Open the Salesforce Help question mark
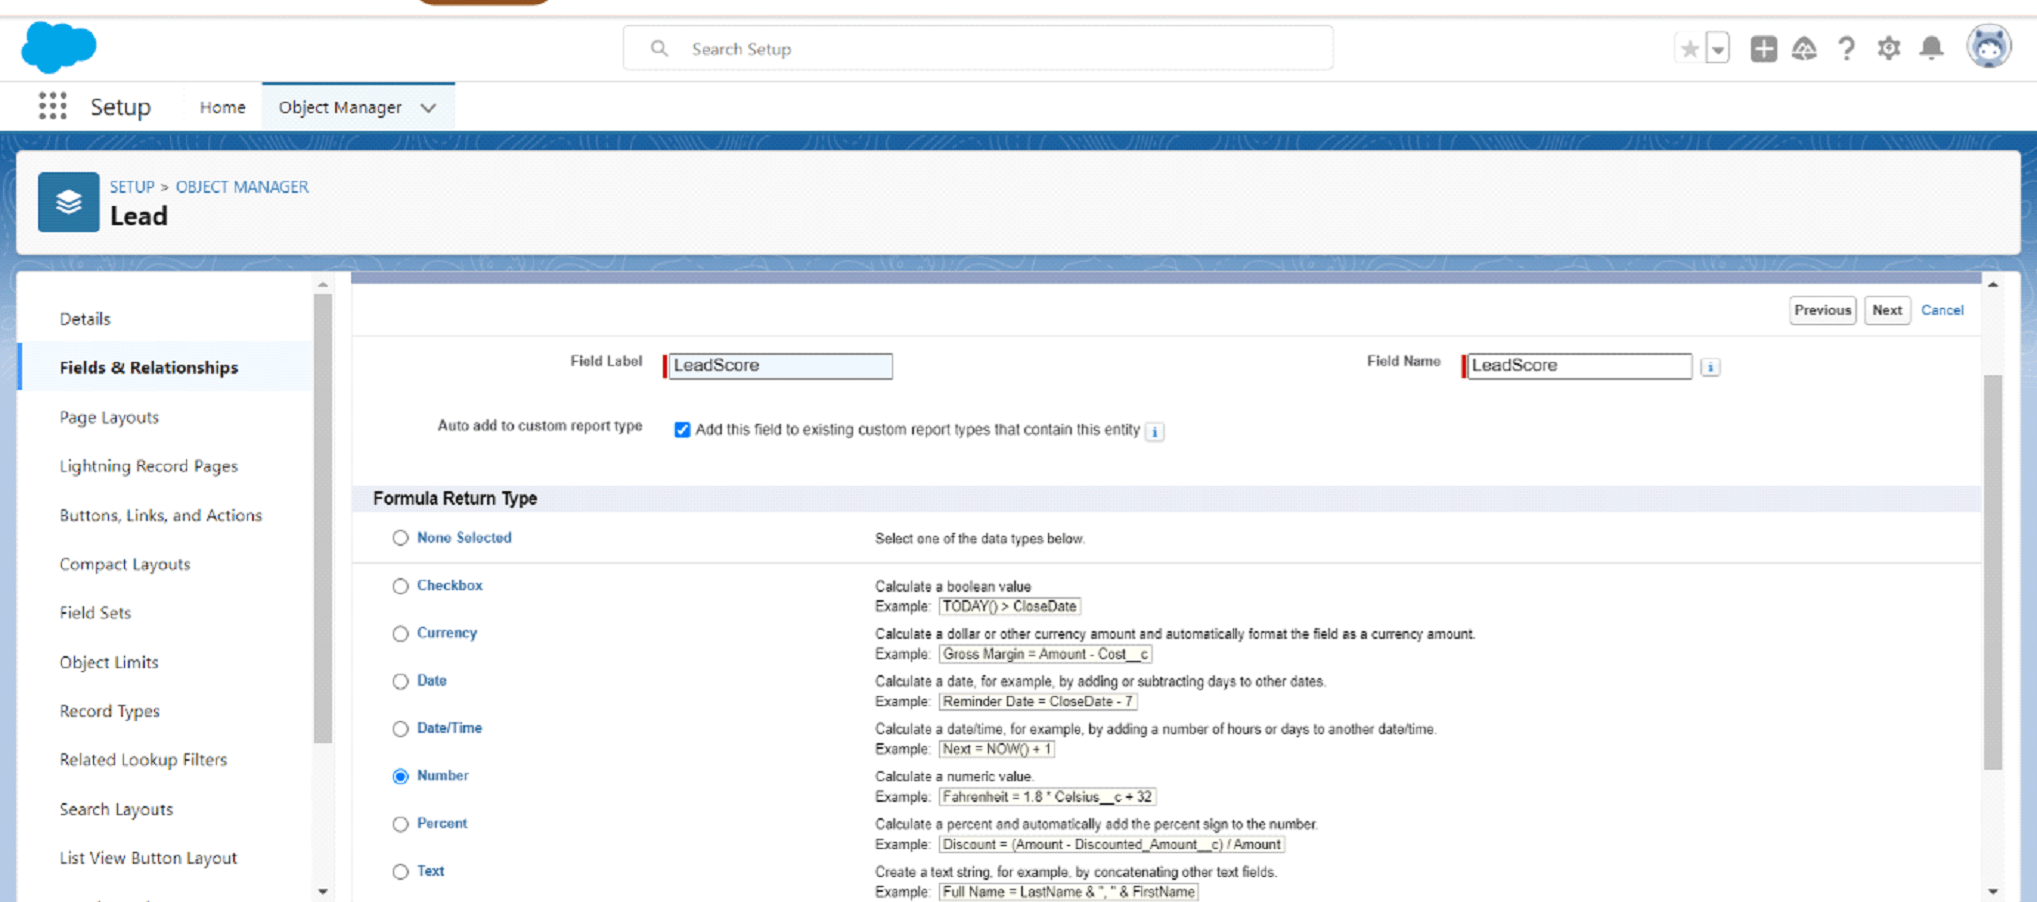This screenshot has height=902, width=2037. [x=1846, y=49]
